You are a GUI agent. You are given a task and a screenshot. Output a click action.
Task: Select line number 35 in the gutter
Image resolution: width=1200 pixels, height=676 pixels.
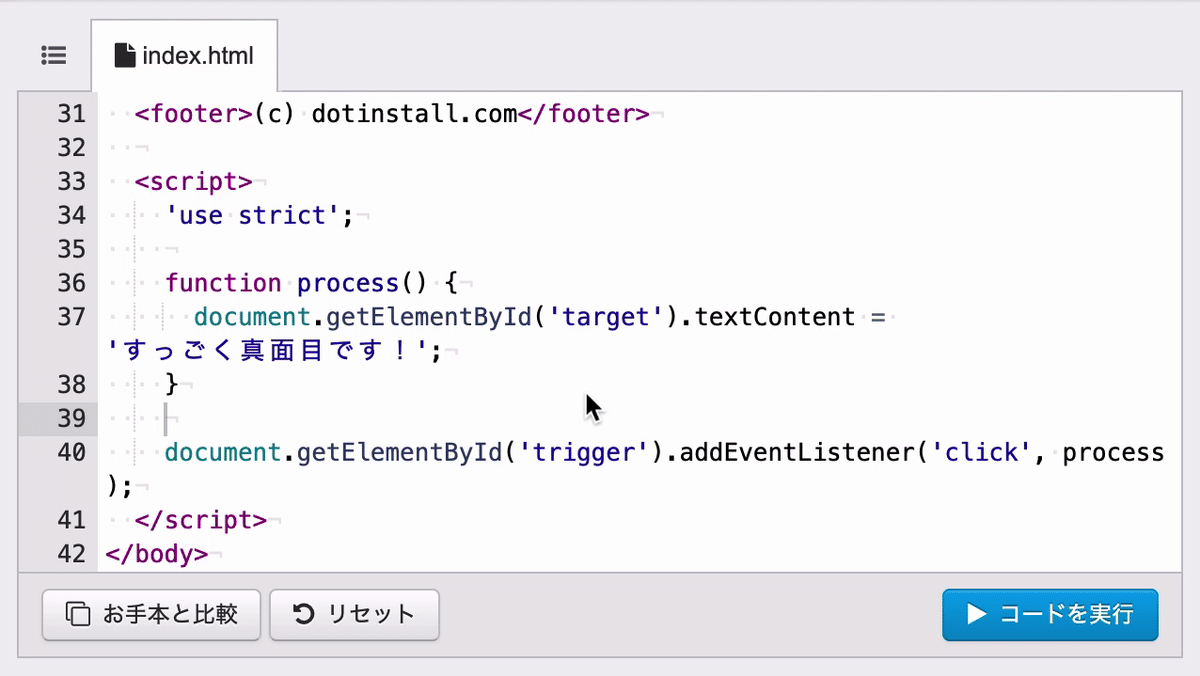click(71, 249)
